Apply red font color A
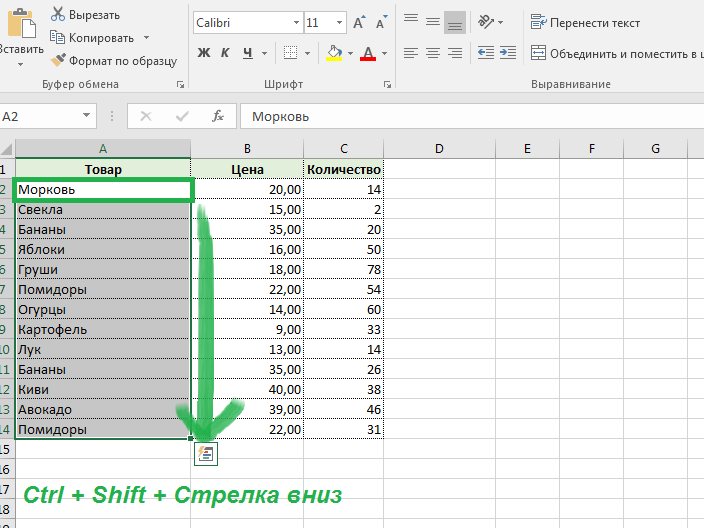The width and height of the screenshot is (704, 528). pos(368,53)
